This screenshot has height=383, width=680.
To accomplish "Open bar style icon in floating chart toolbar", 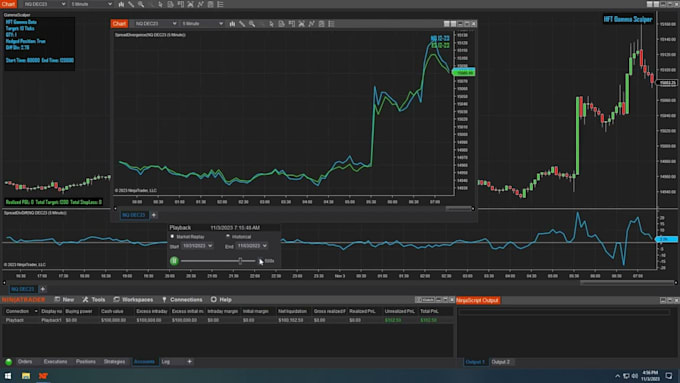I will 232,24.
